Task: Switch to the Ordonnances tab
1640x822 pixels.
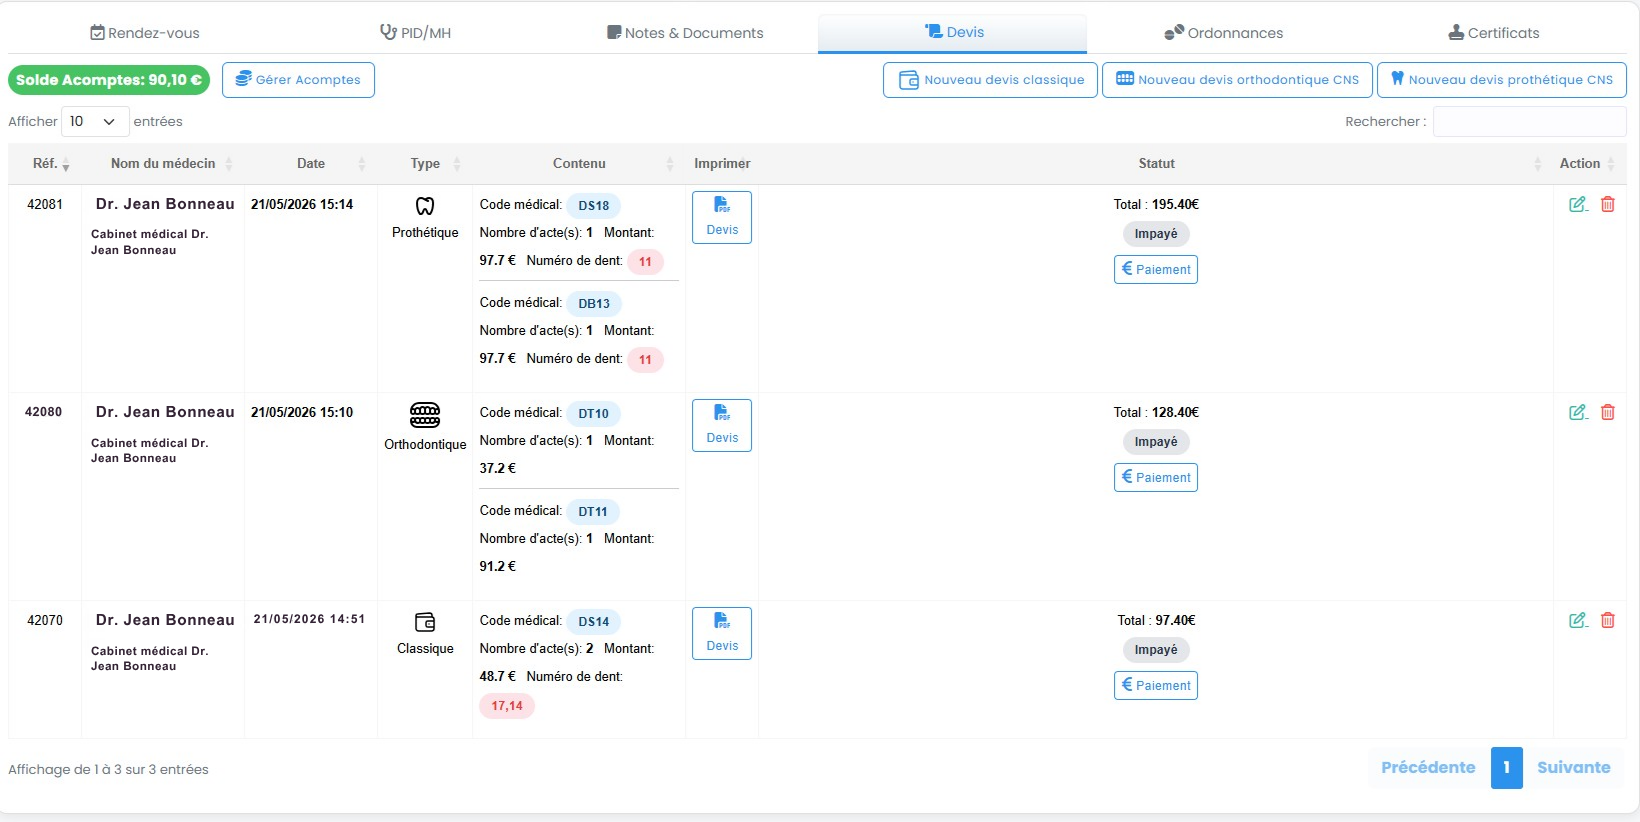Action: (1223, 33)
